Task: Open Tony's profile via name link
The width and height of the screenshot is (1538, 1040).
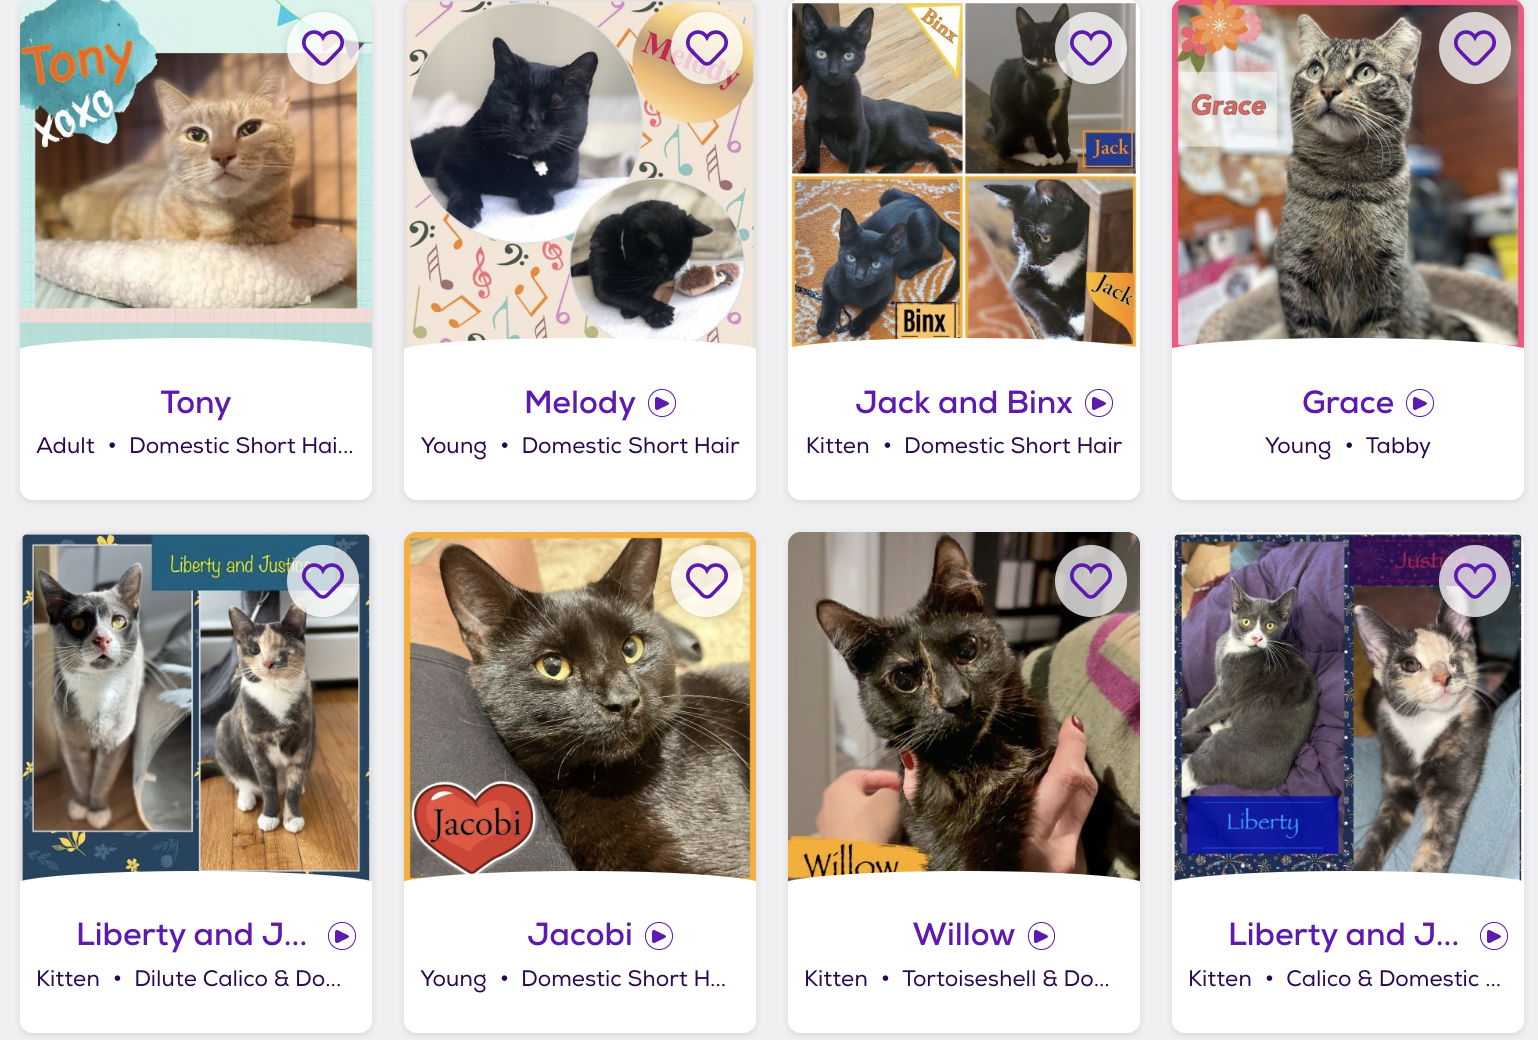Action: point(196,403)
